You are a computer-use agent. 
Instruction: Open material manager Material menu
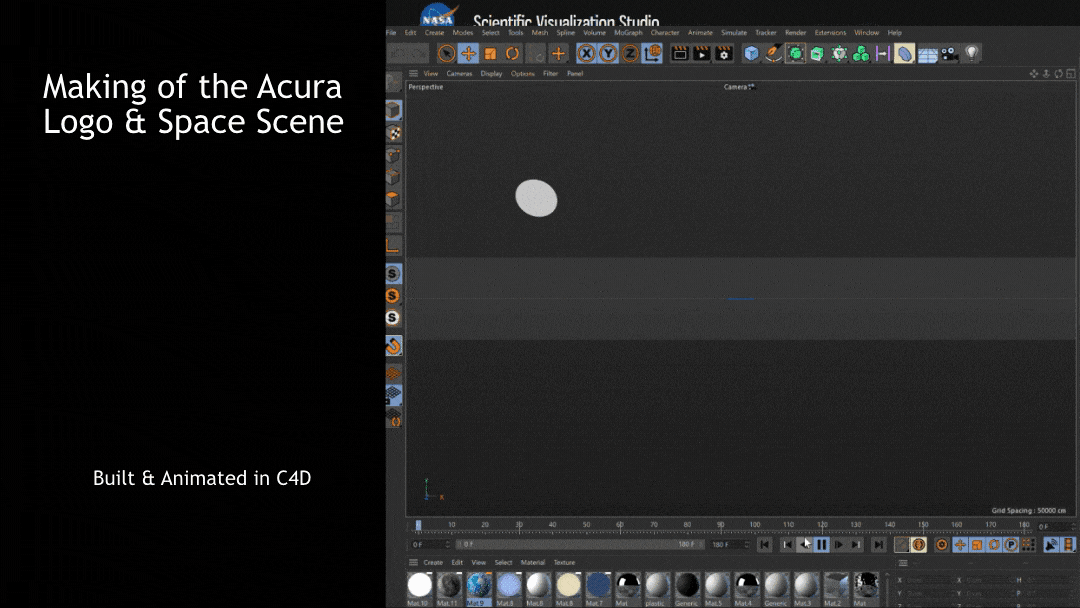532,563
